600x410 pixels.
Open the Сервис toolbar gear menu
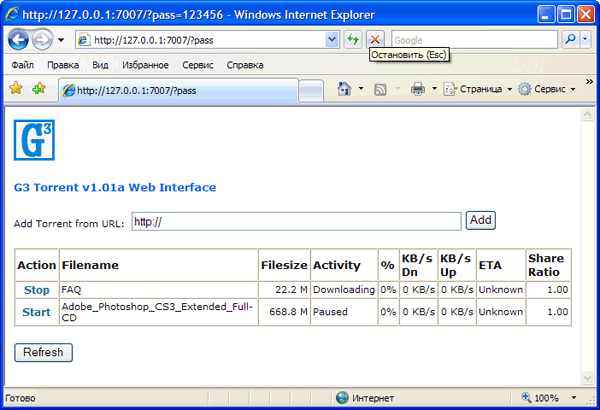547,89
